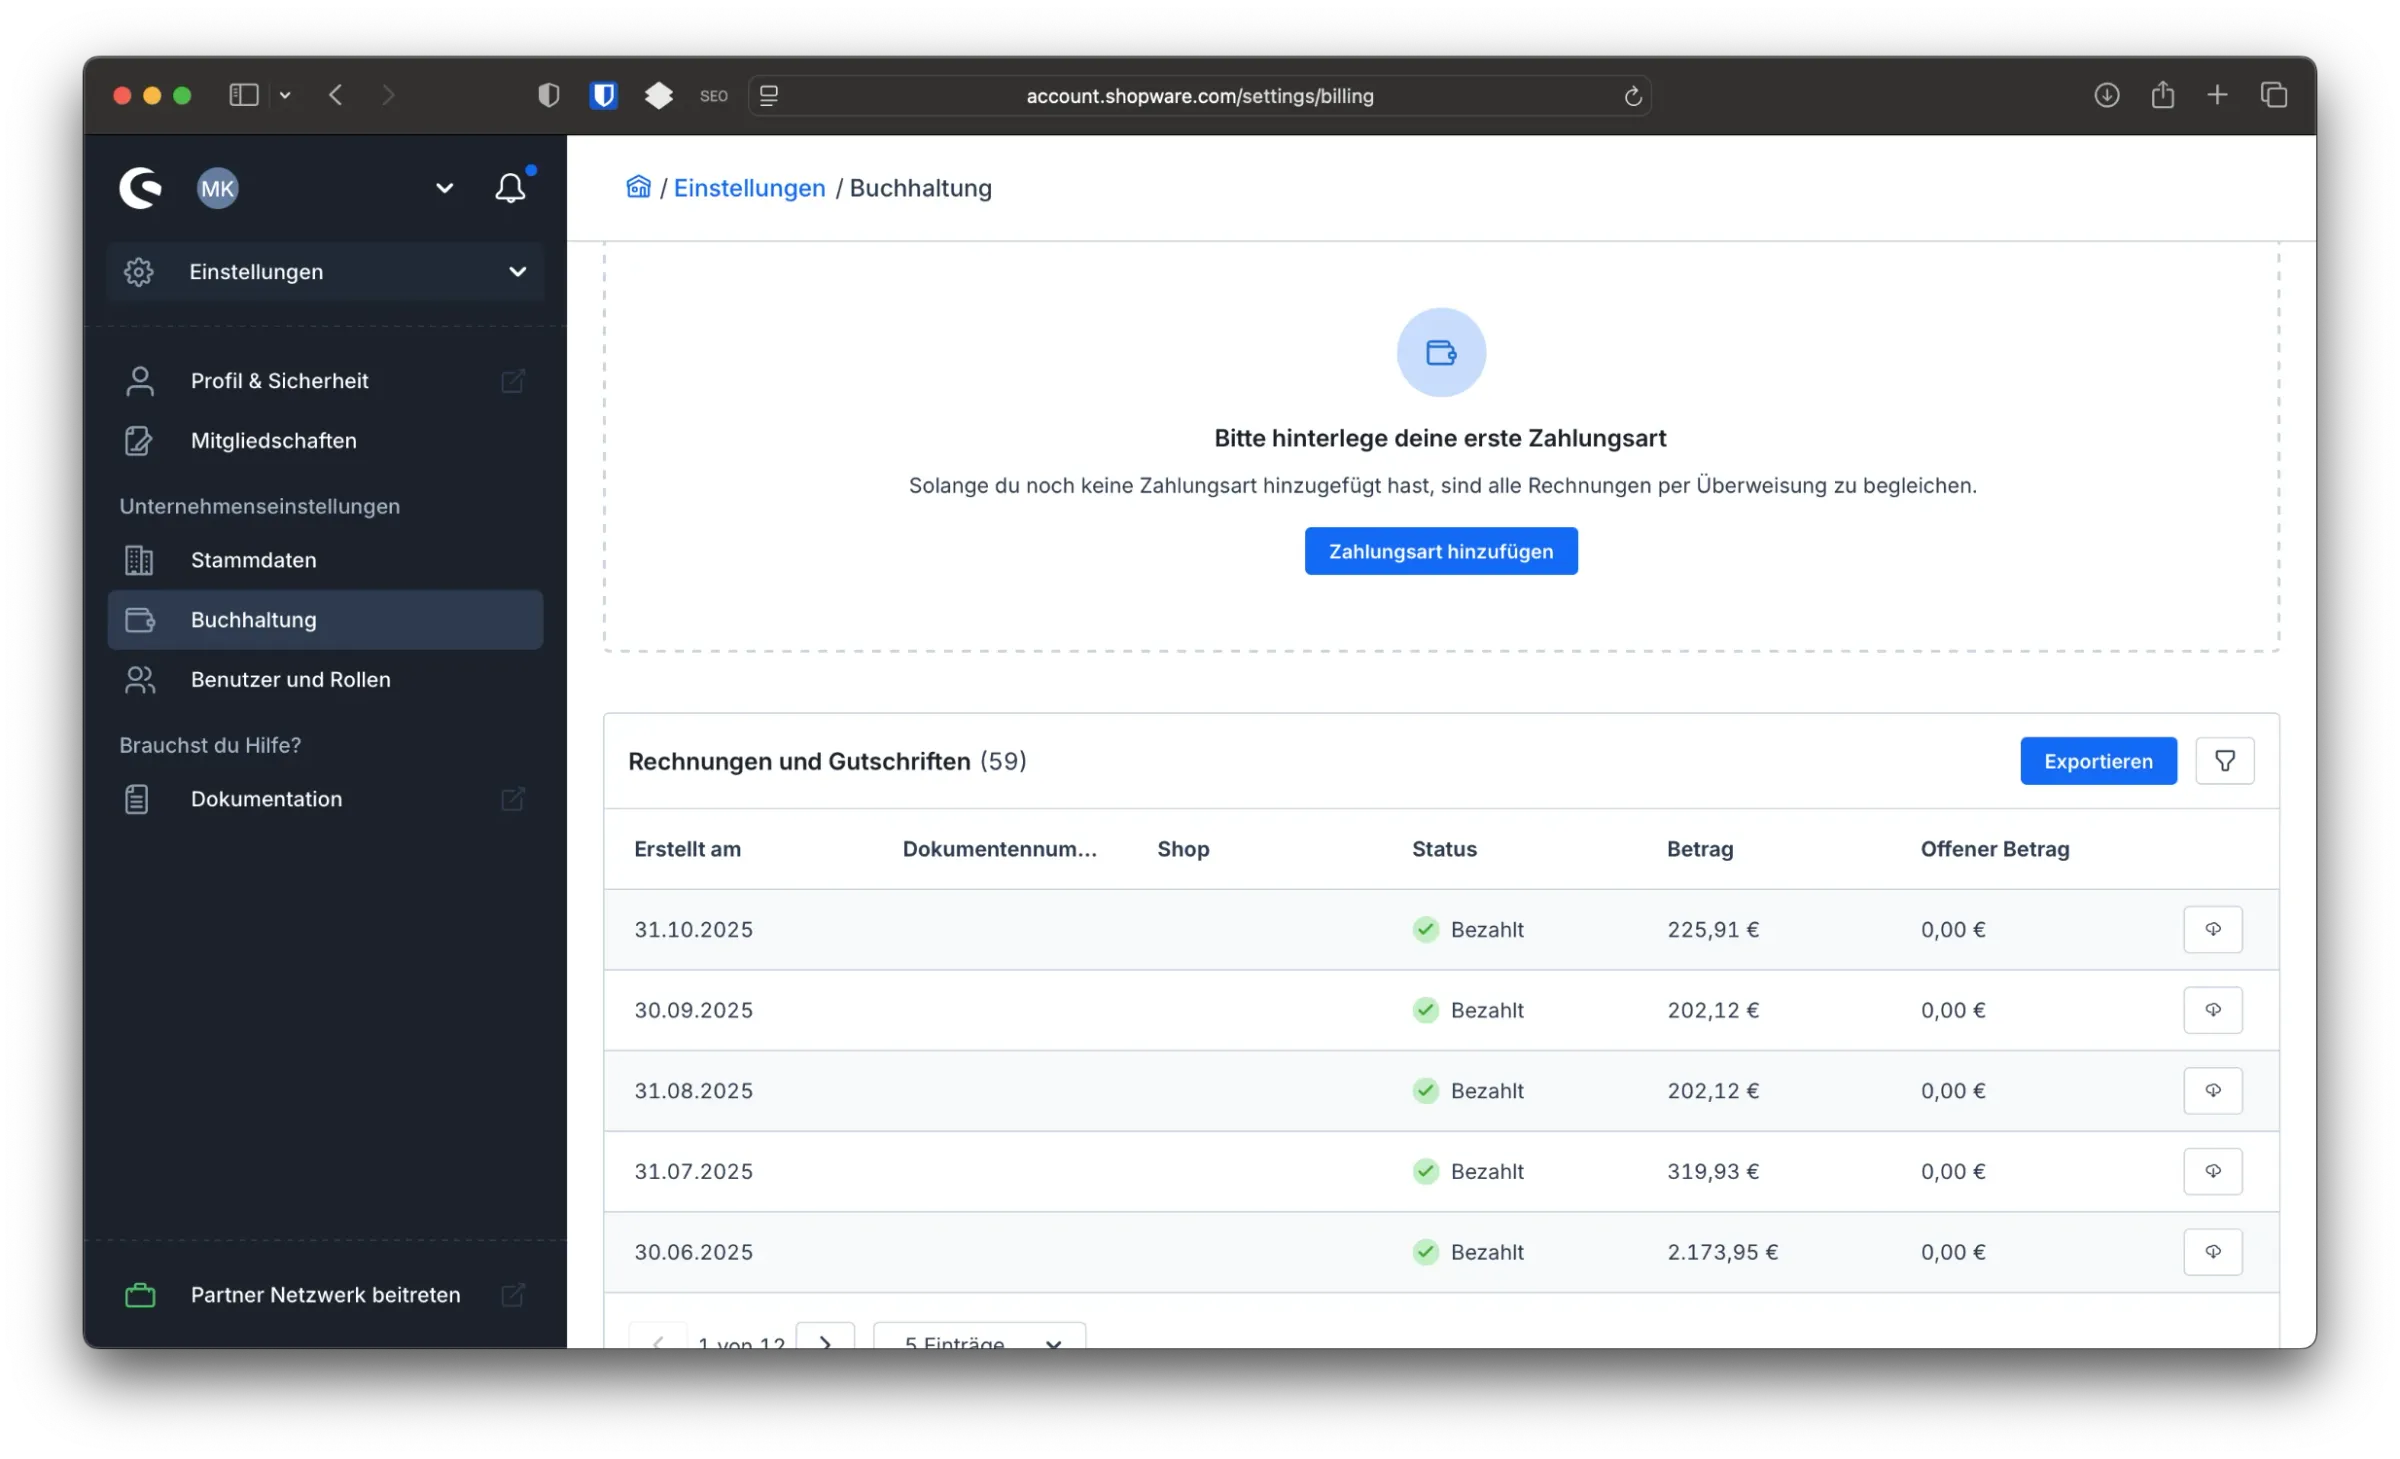The height and width of the screenshot is (1459, 2400).
Task: Select the Stammdaten building icon
Action: coord(139,560)
